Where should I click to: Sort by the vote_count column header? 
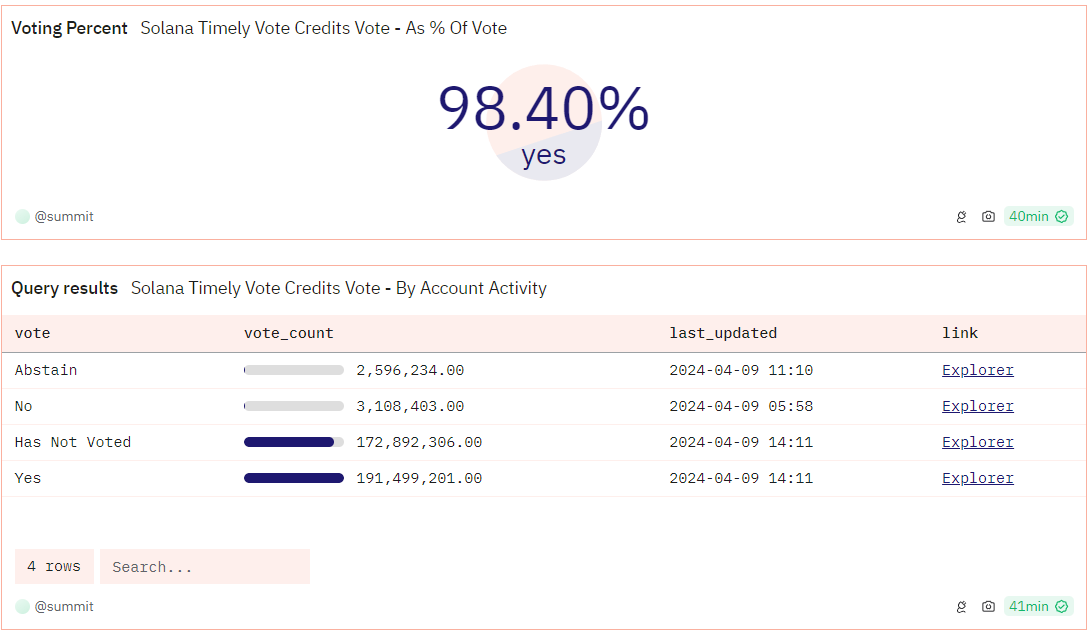pos(289,334)
